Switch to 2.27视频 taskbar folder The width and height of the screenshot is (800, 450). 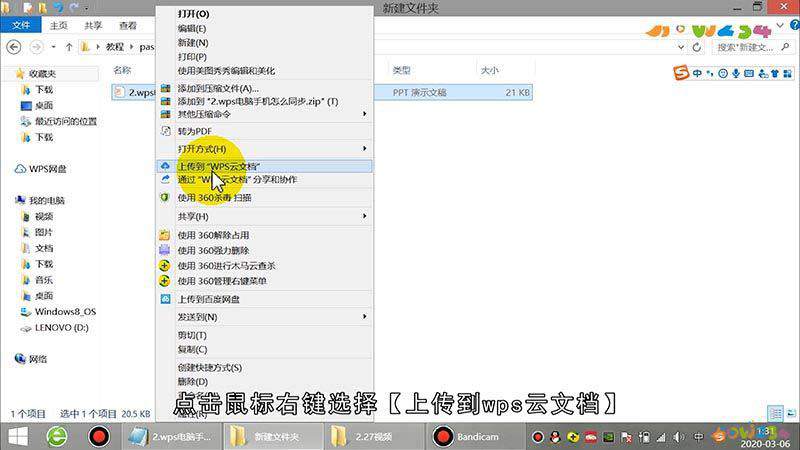coord(374,437)
